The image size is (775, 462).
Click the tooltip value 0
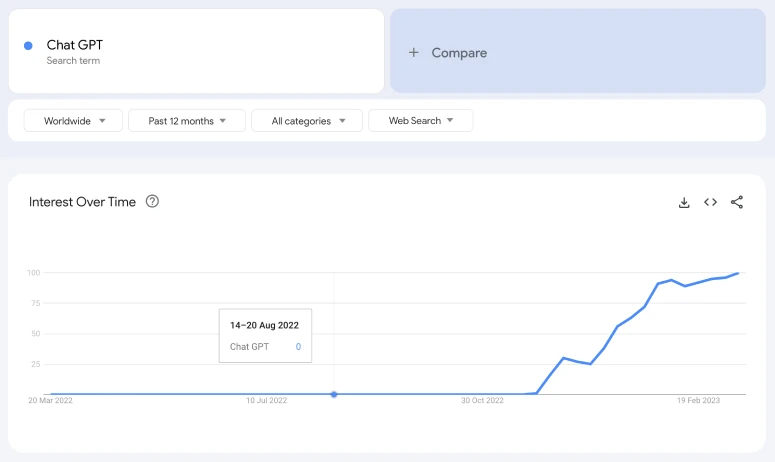tap(298, 347)
